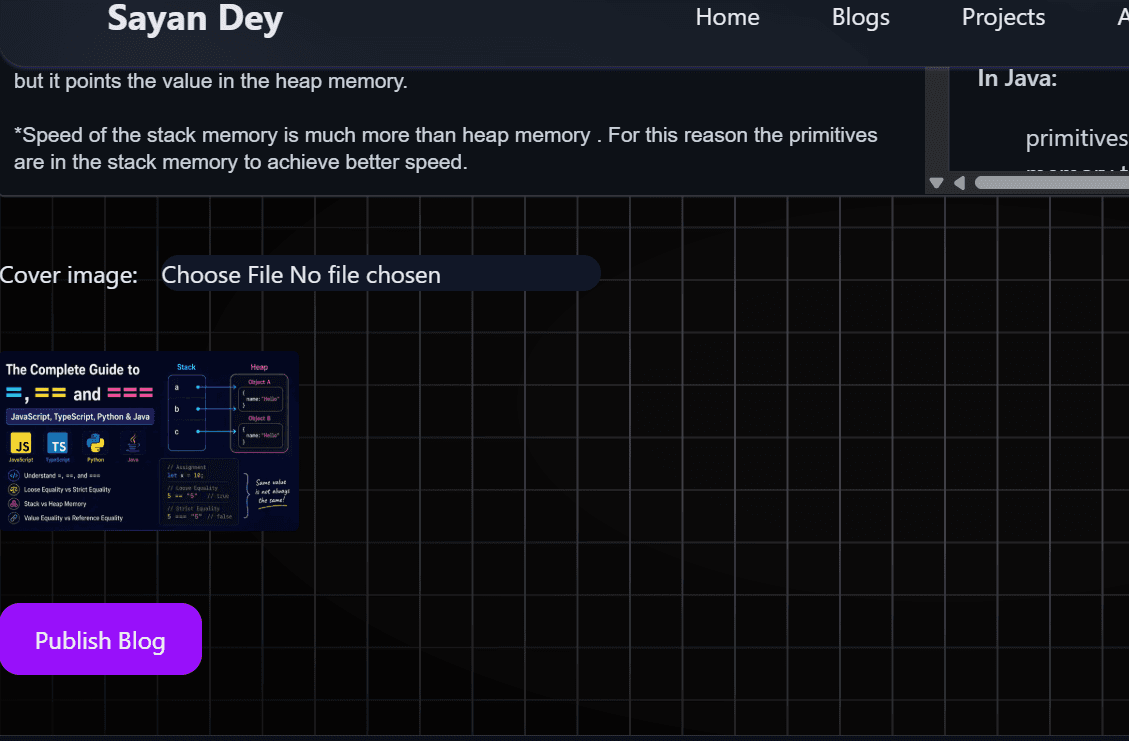Click the Python logo in cover image

[x=95, y=444]
